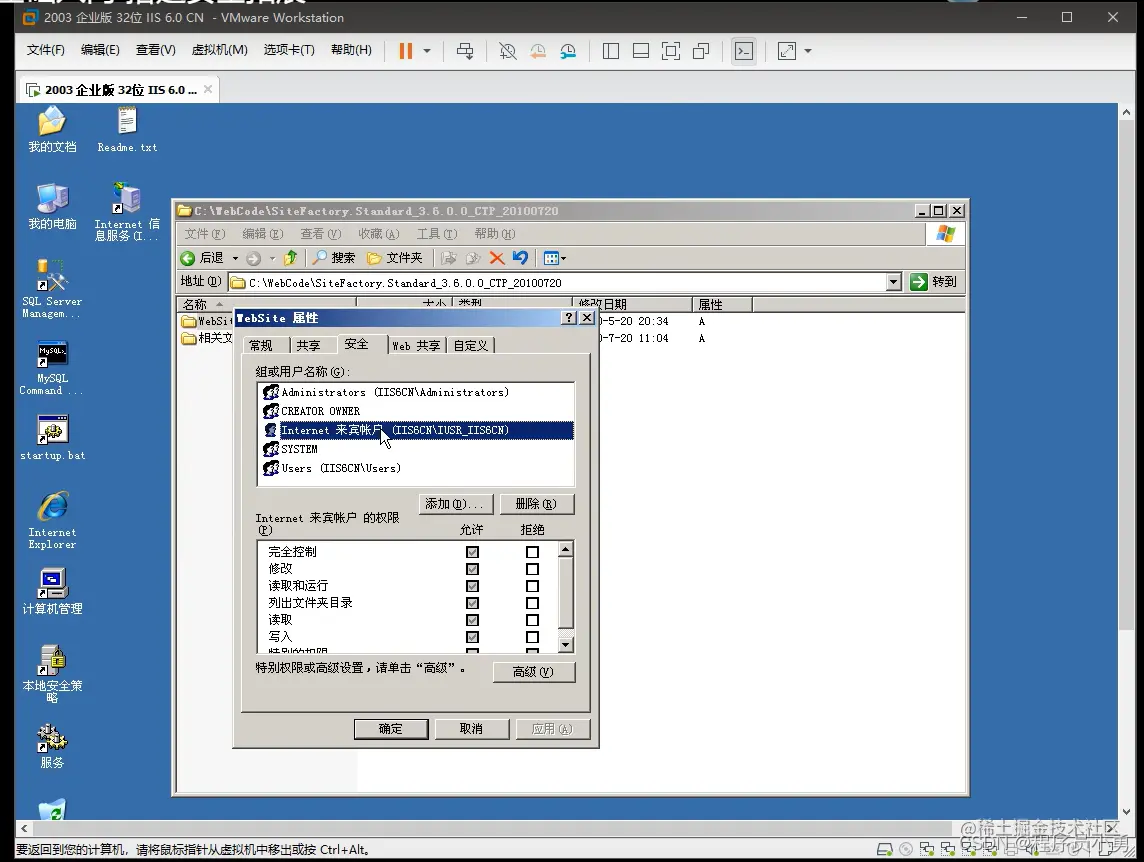
Task: Switch to 自定义 tab
Action: point(471,345)
